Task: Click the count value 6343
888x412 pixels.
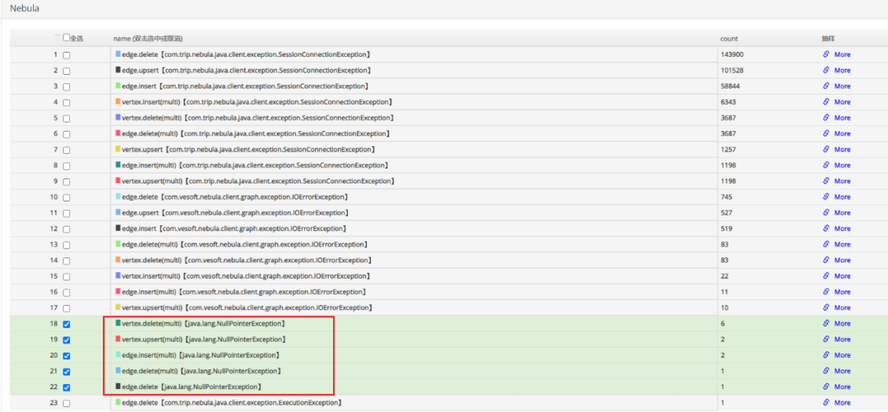Action: 728,102
